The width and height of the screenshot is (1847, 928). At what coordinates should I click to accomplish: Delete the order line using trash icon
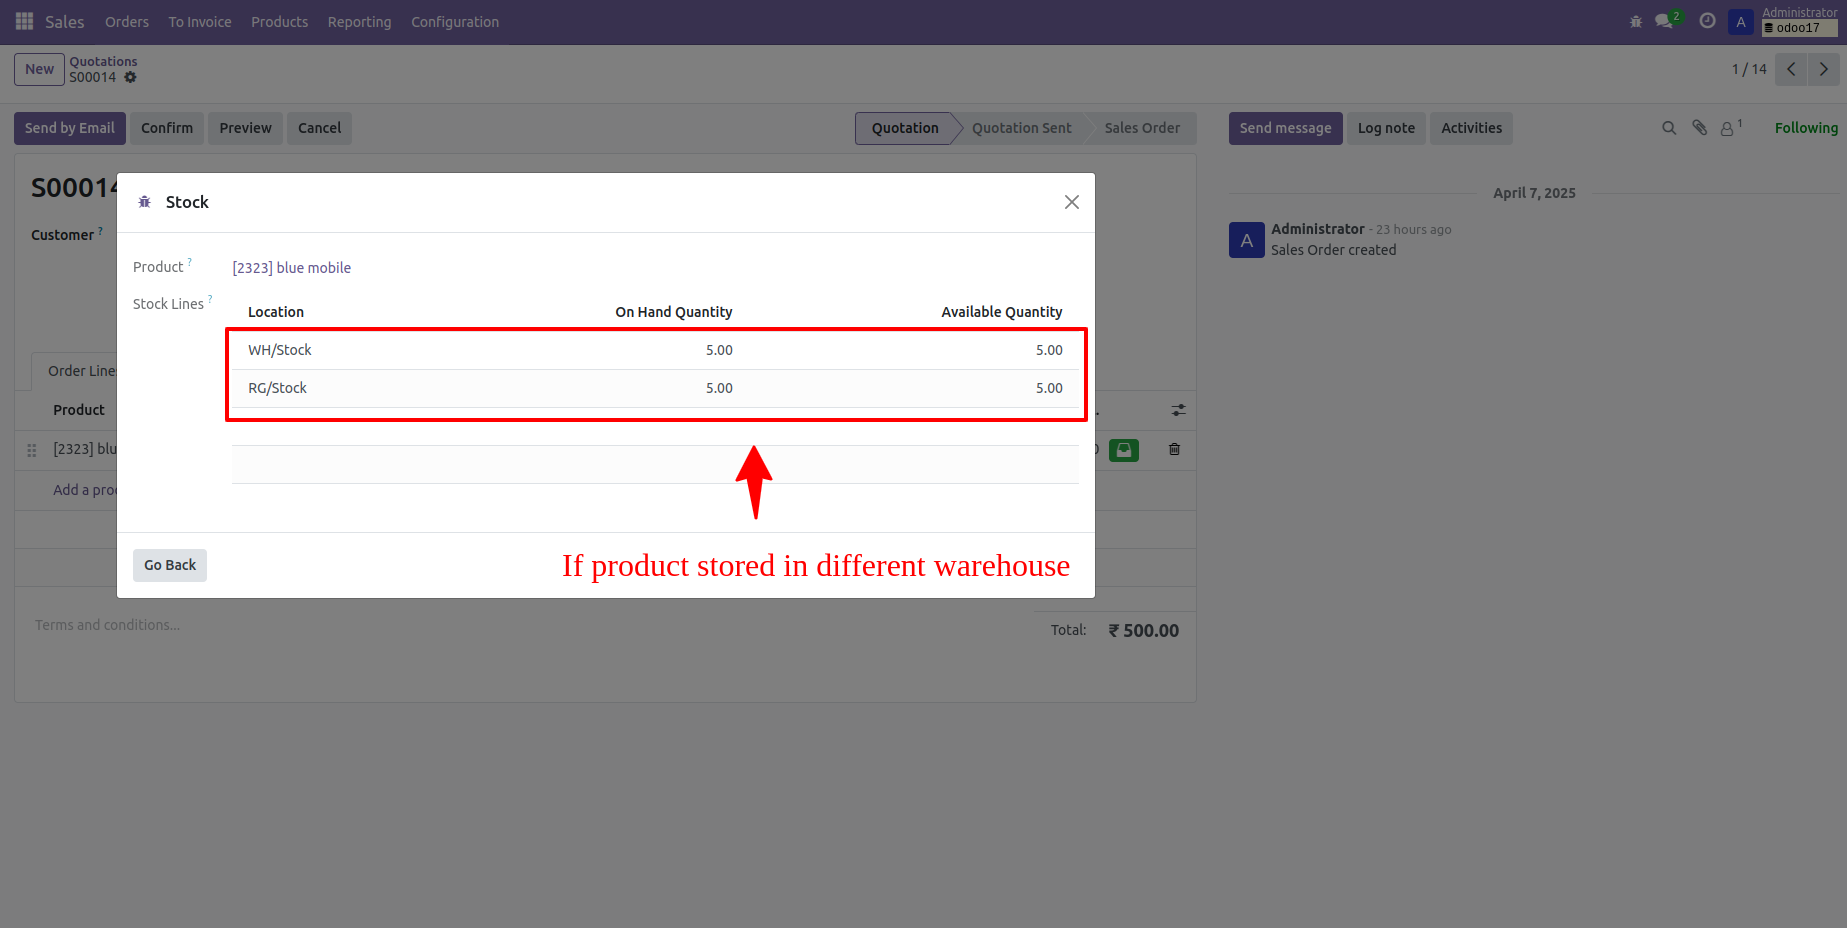[1173, 450]
